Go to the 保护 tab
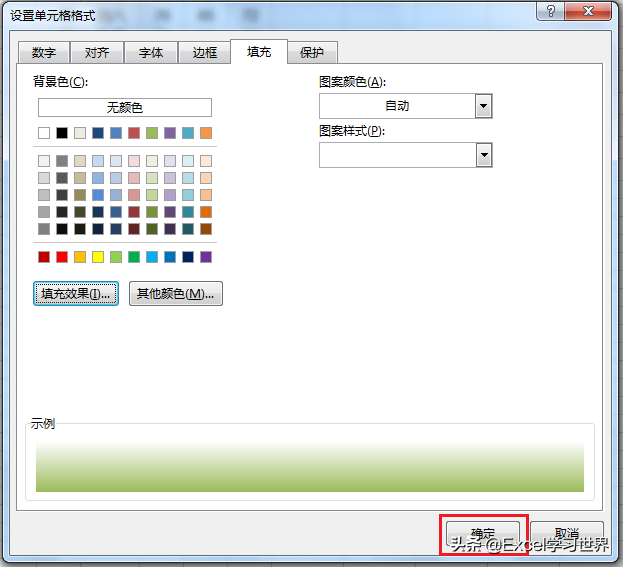This screenshot has height=567, width=623. coord(312,52)
